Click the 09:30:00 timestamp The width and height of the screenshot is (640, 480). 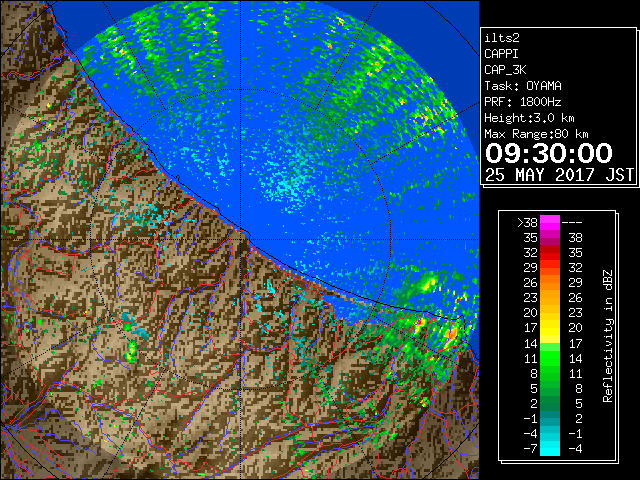point(549,153)
